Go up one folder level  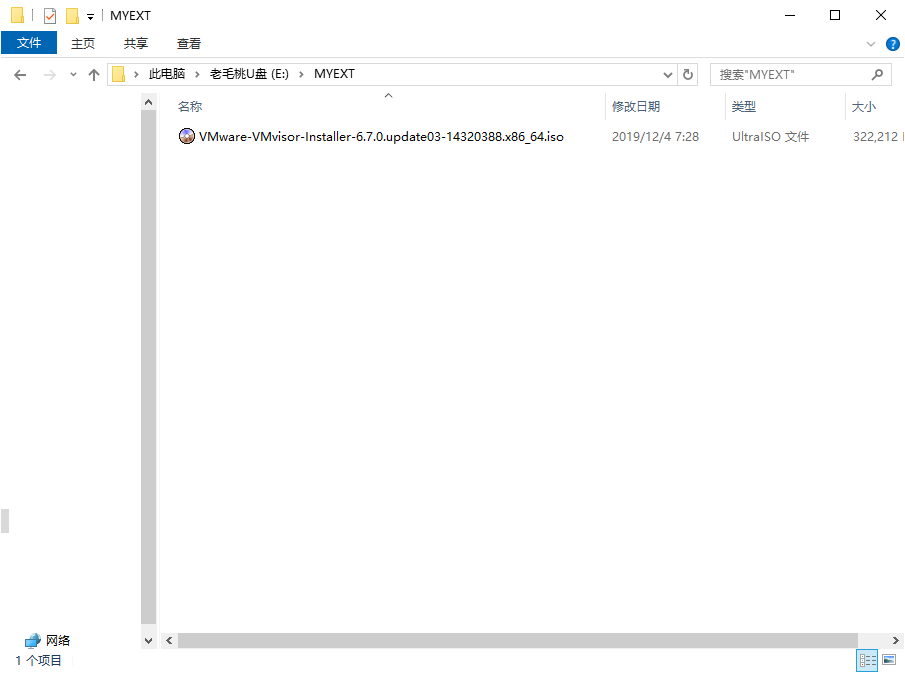tap(94, 74)
